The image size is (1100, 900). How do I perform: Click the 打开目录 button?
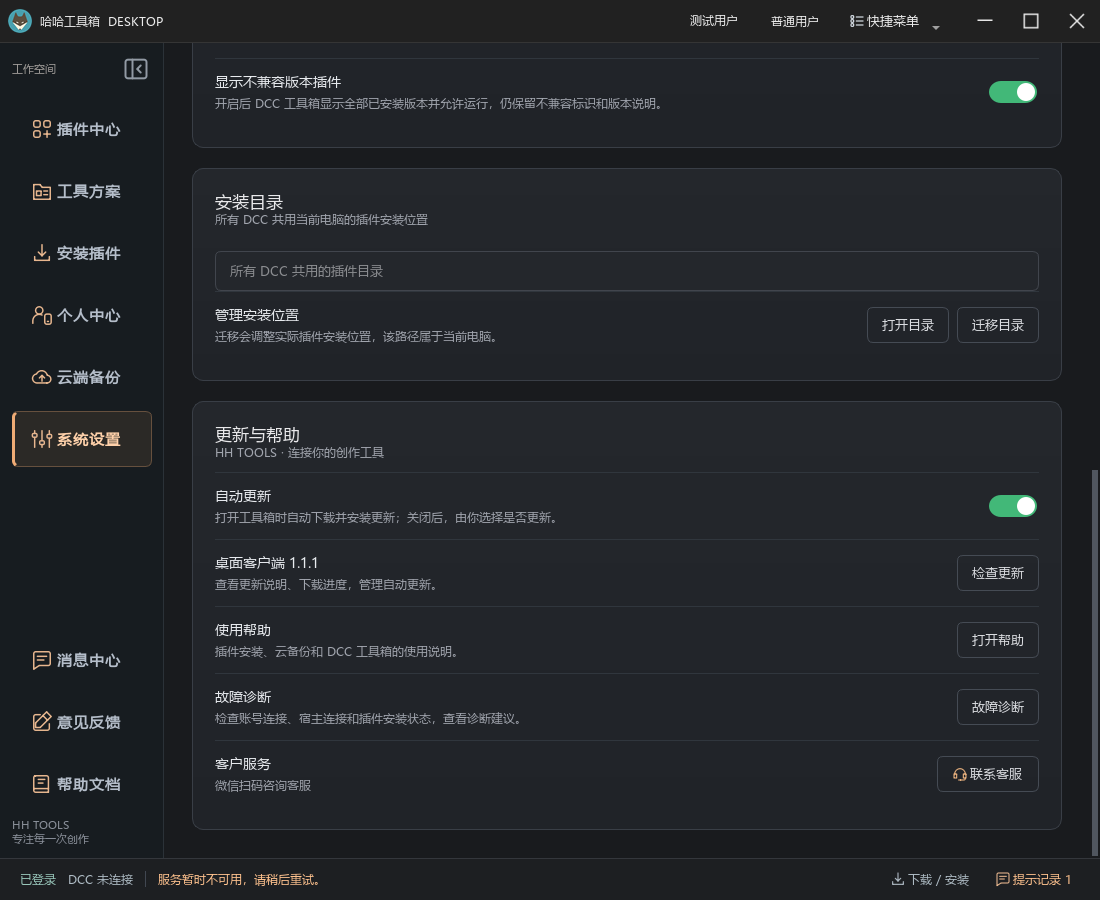(908, 325)
